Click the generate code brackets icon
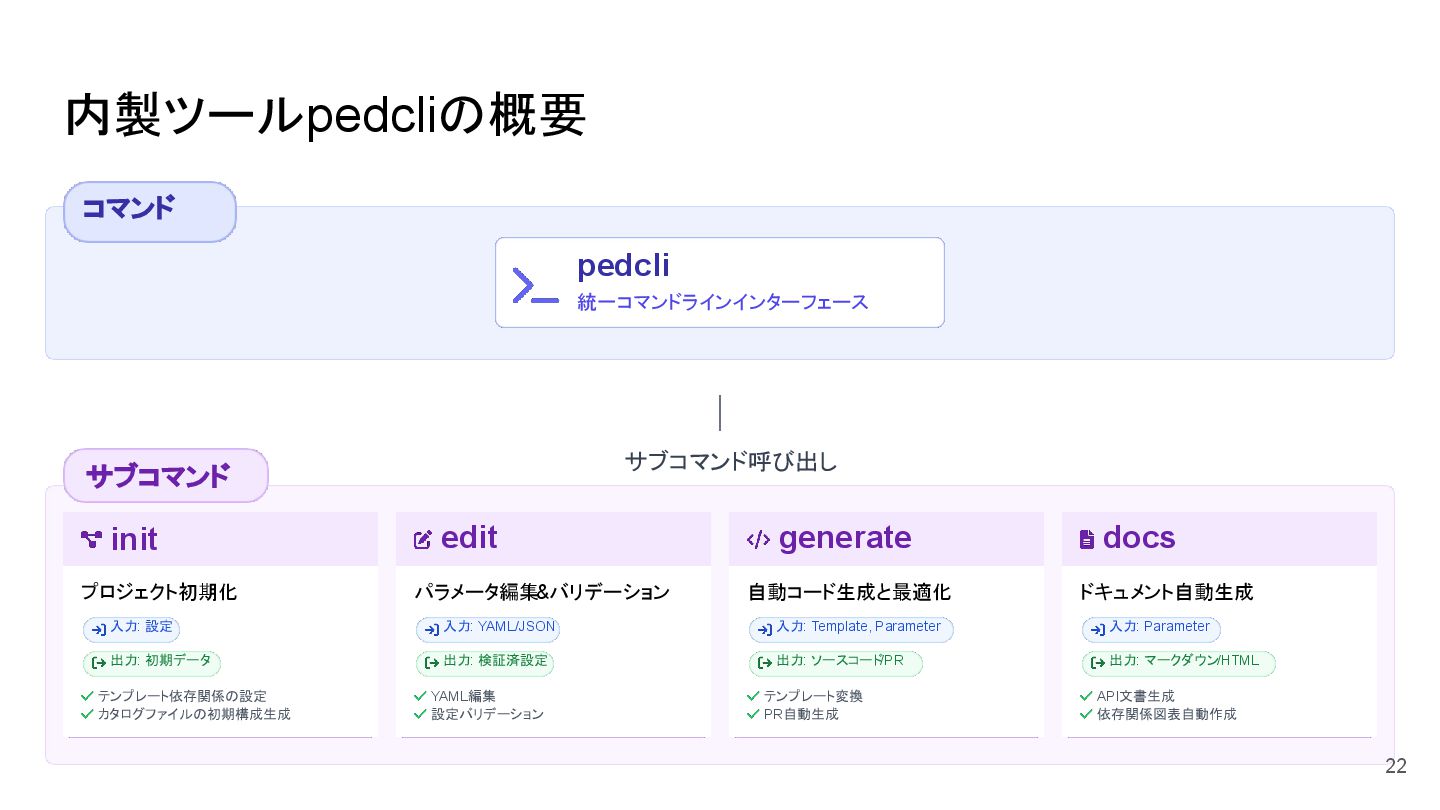The width and height of the screenshot is (1440, 810). [758, 540]
